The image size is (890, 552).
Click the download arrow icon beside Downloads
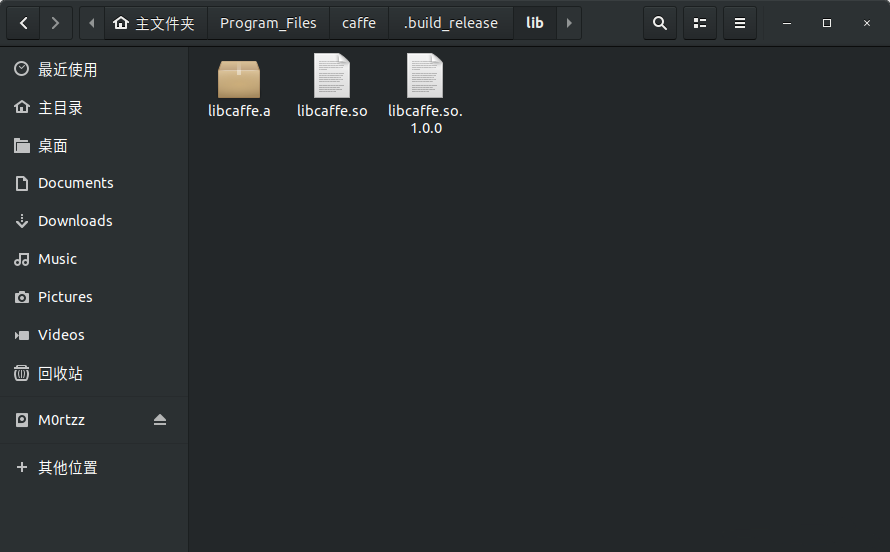click(22, 221)
